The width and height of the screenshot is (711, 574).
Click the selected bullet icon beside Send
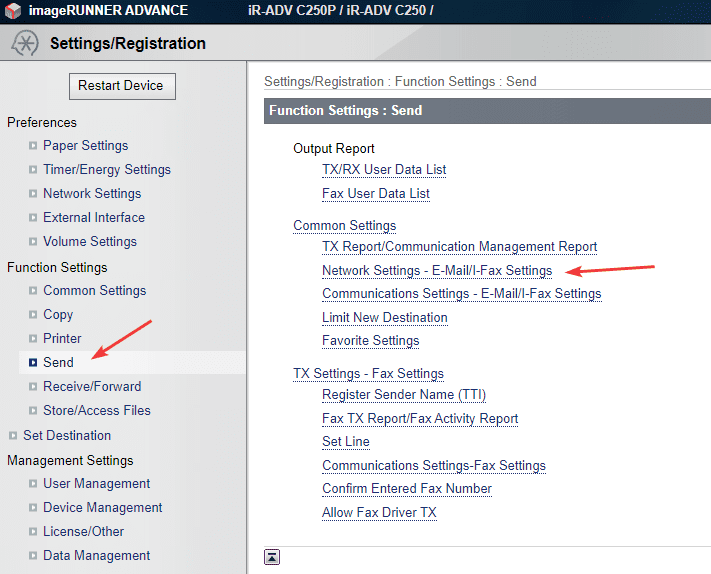pos(33,363)
